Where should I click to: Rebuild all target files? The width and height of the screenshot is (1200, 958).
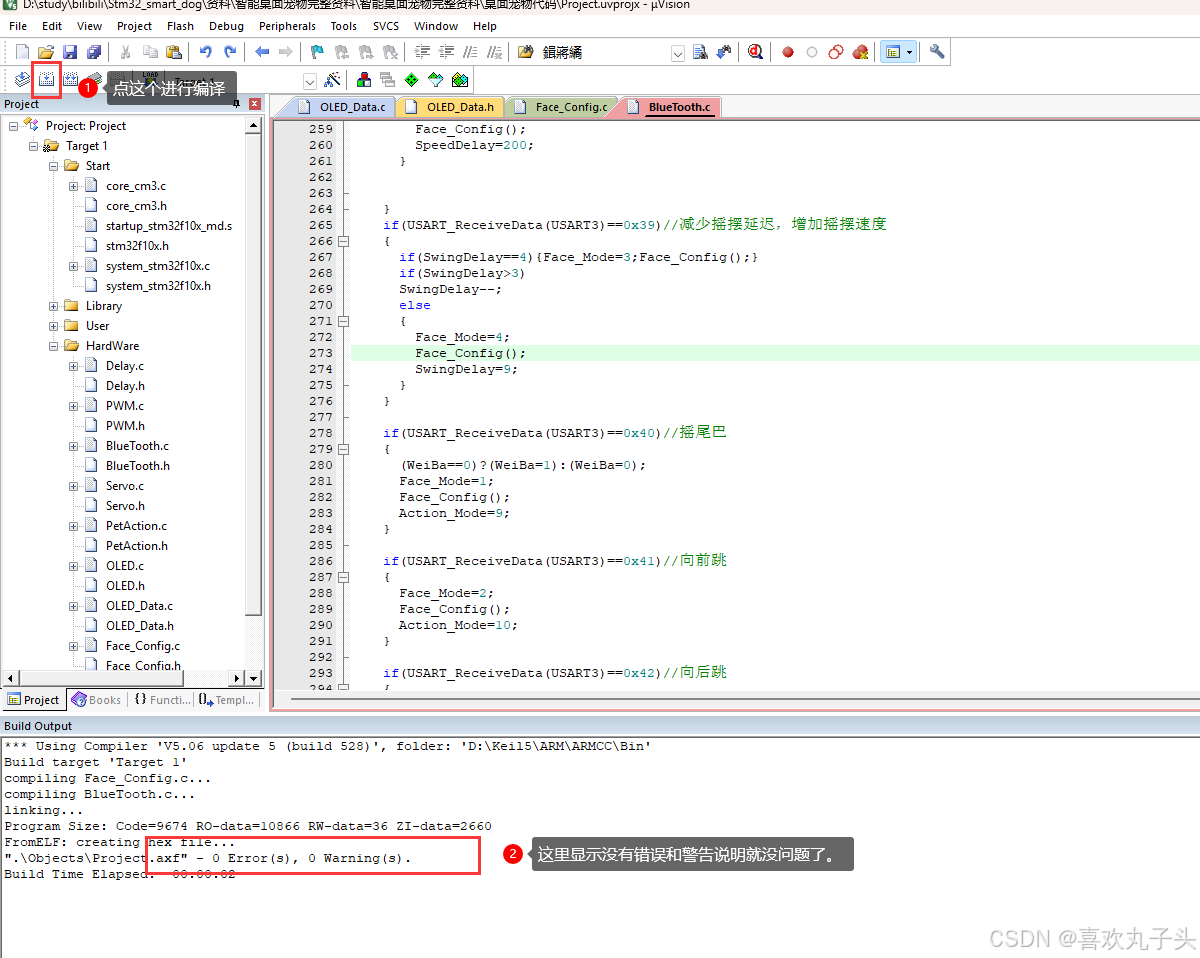[x=70, y=79]
